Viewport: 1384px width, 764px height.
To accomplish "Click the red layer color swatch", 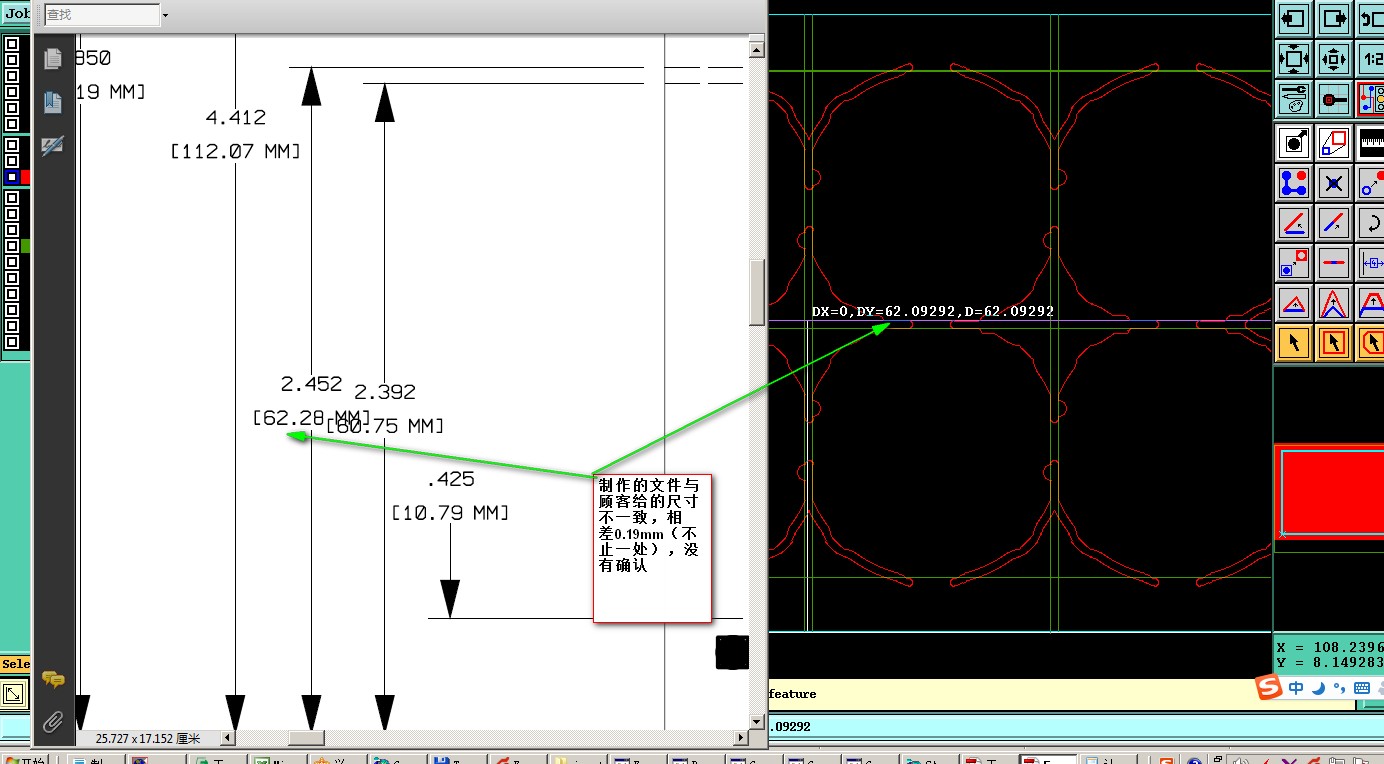I will tap(26, 177).
